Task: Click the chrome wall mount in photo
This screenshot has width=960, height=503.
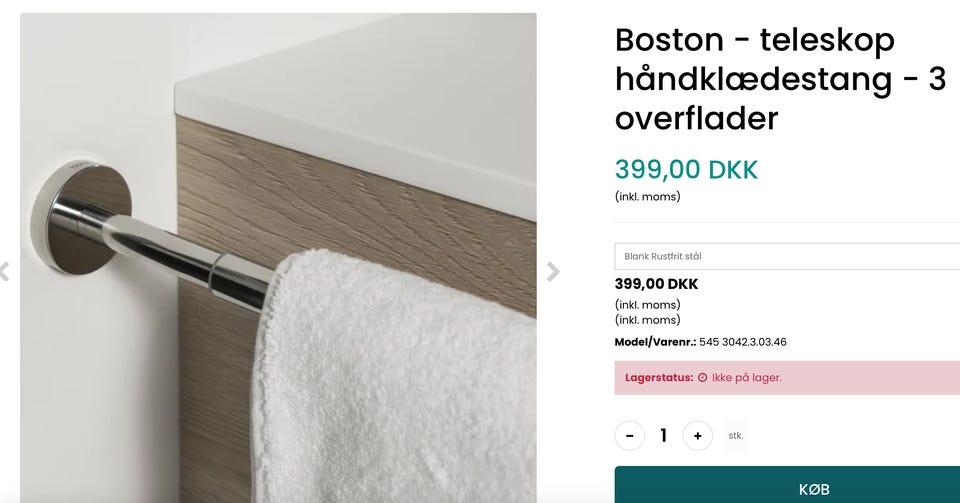Action: pyautogui.click(x=82, y=218)
